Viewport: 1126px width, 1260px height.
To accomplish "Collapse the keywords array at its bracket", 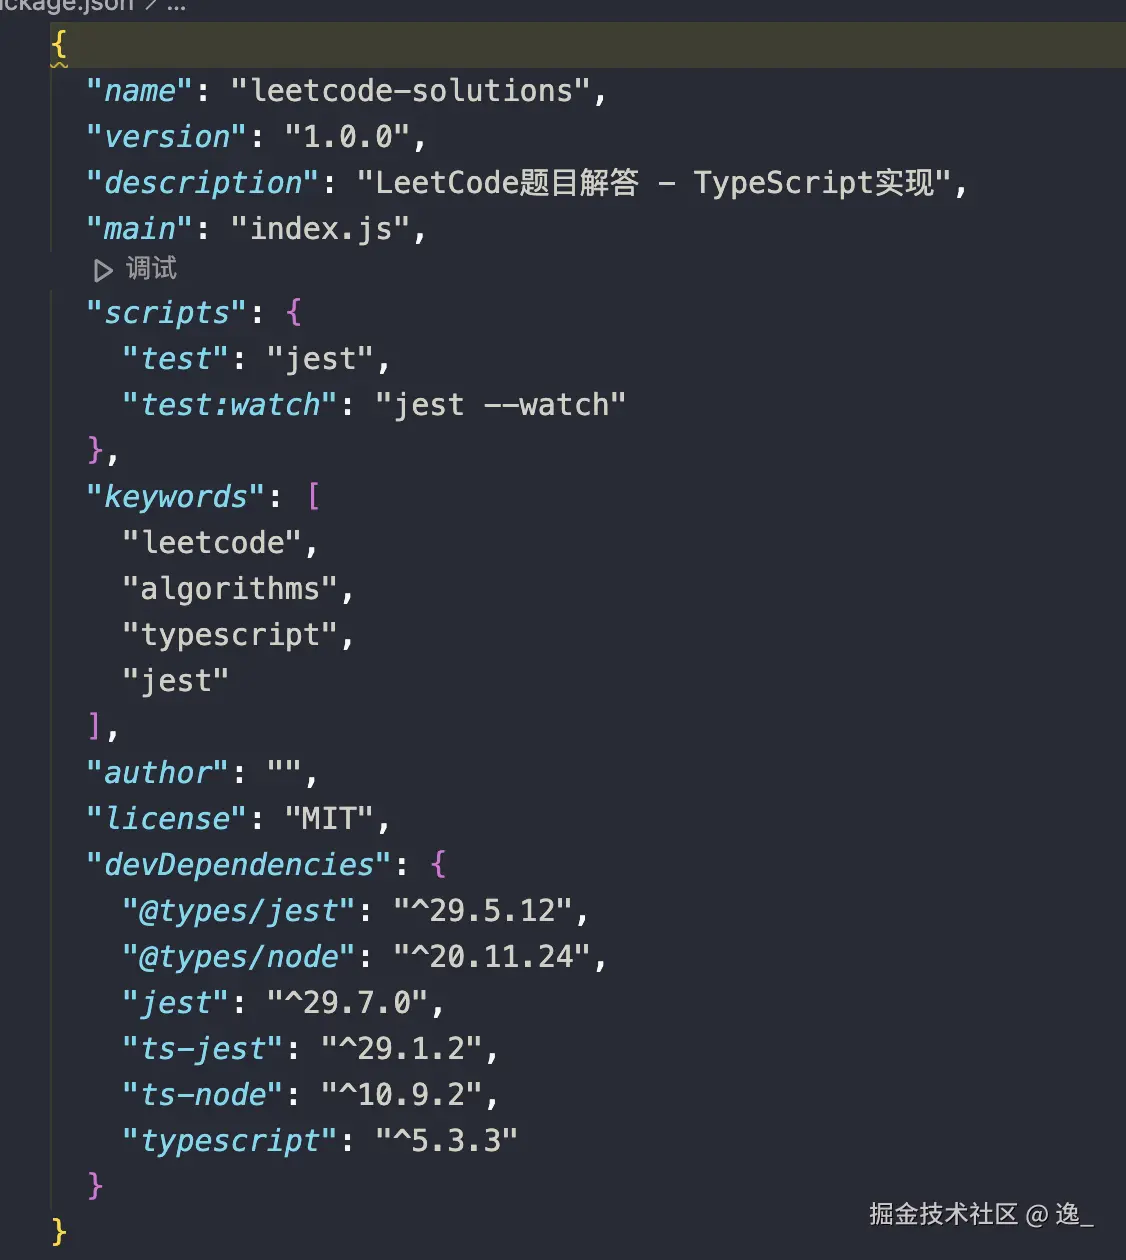I will [x=314, y=496].
